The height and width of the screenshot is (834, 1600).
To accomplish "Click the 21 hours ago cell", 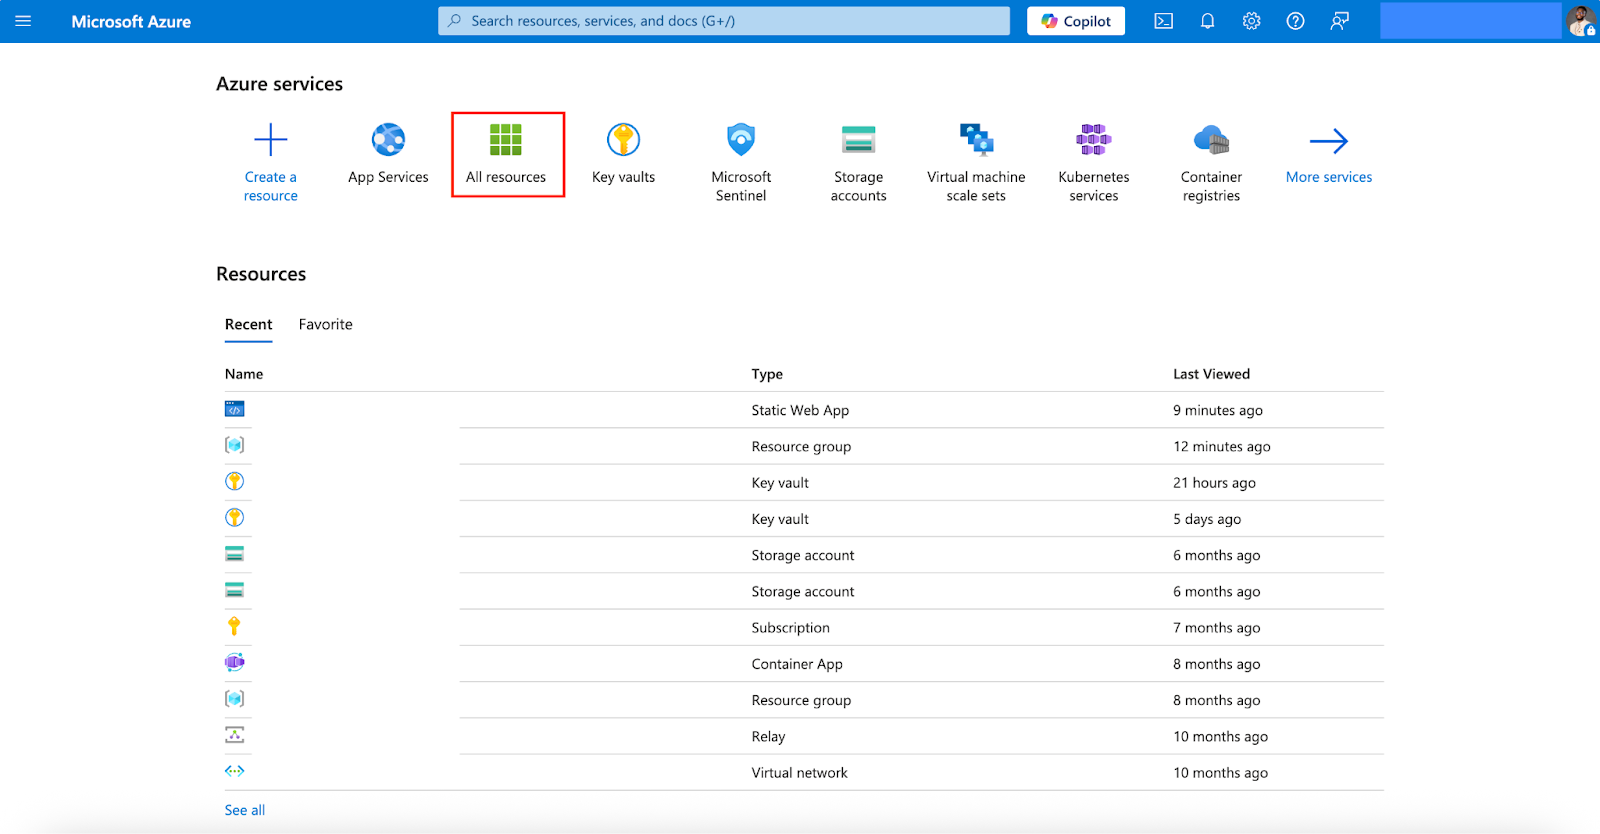I will click(x=1214, y=483).
